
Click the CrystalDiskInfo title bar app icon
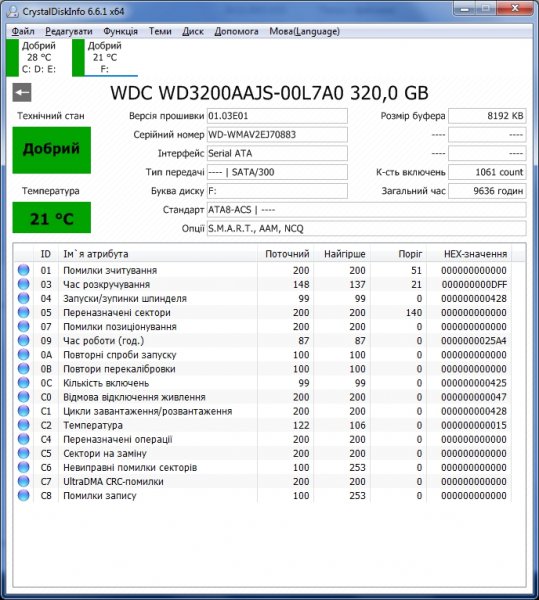12,11
